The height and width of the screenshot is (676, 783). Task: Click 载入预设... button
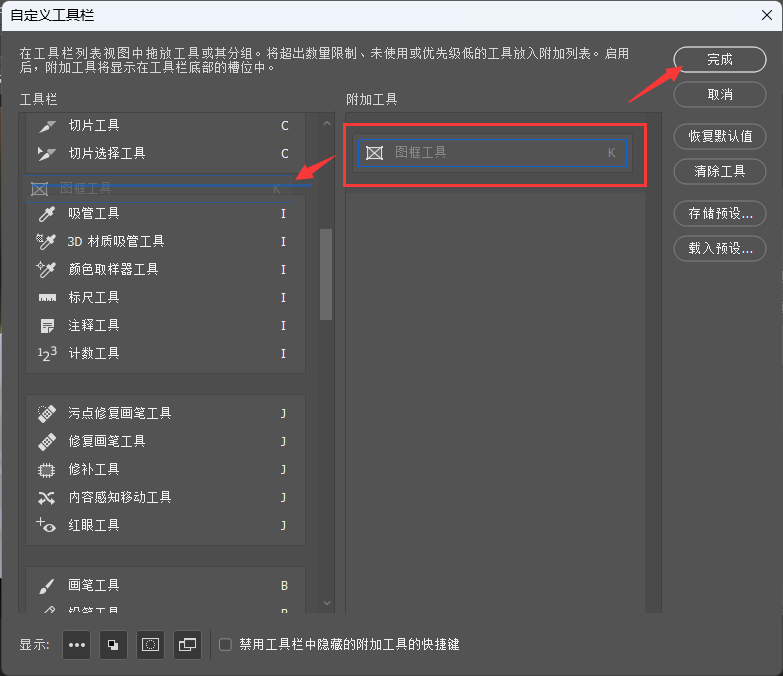pyautogui.click(x=720, y=248)
